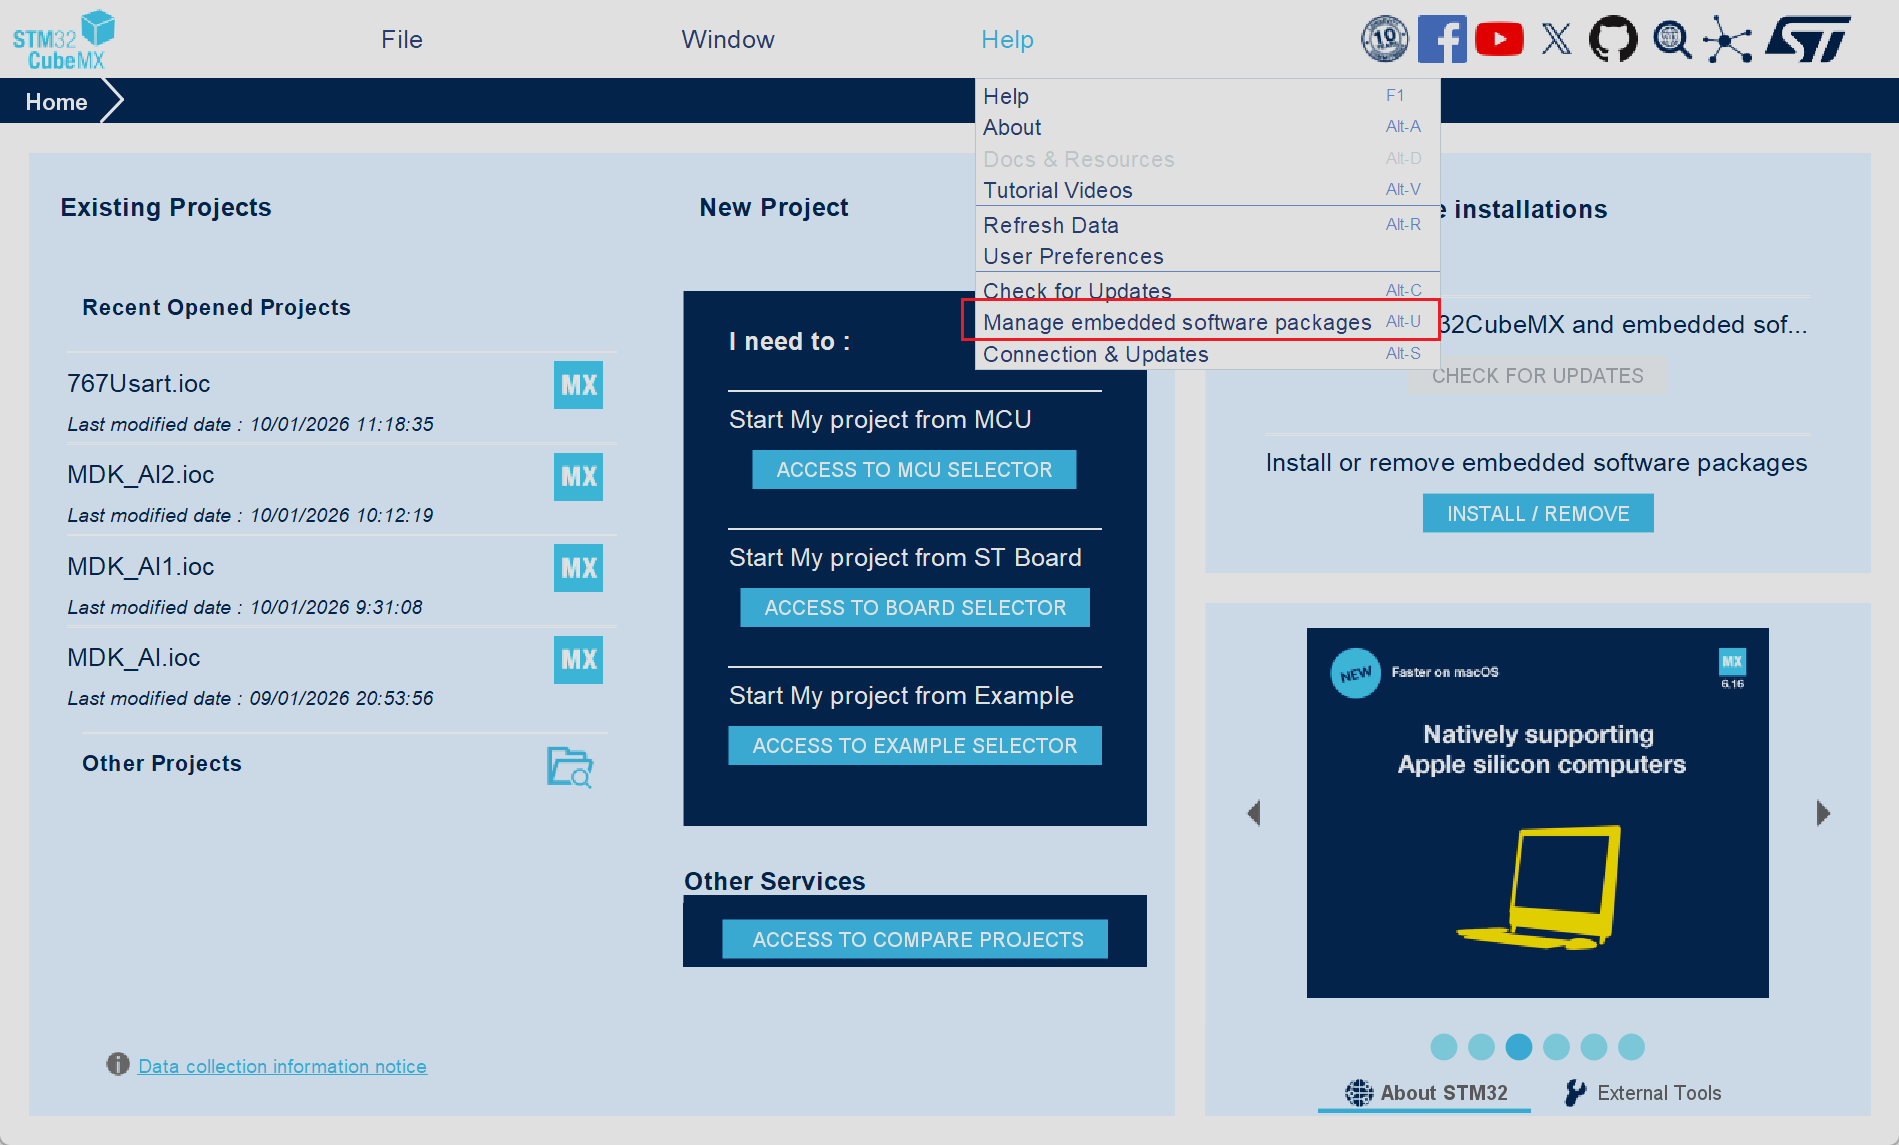Select User Preferences menu item

coord(1207,256)
